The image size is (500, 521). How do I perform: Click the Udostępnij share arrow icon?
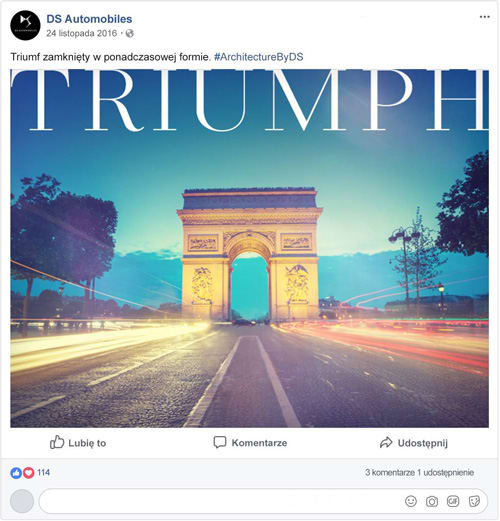(386, 442)
